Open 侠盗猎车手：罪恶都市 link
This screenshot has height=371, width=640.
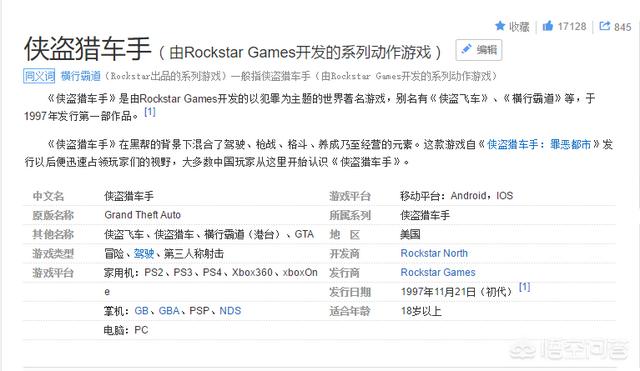pyautogui.click(x=539, y=144)
